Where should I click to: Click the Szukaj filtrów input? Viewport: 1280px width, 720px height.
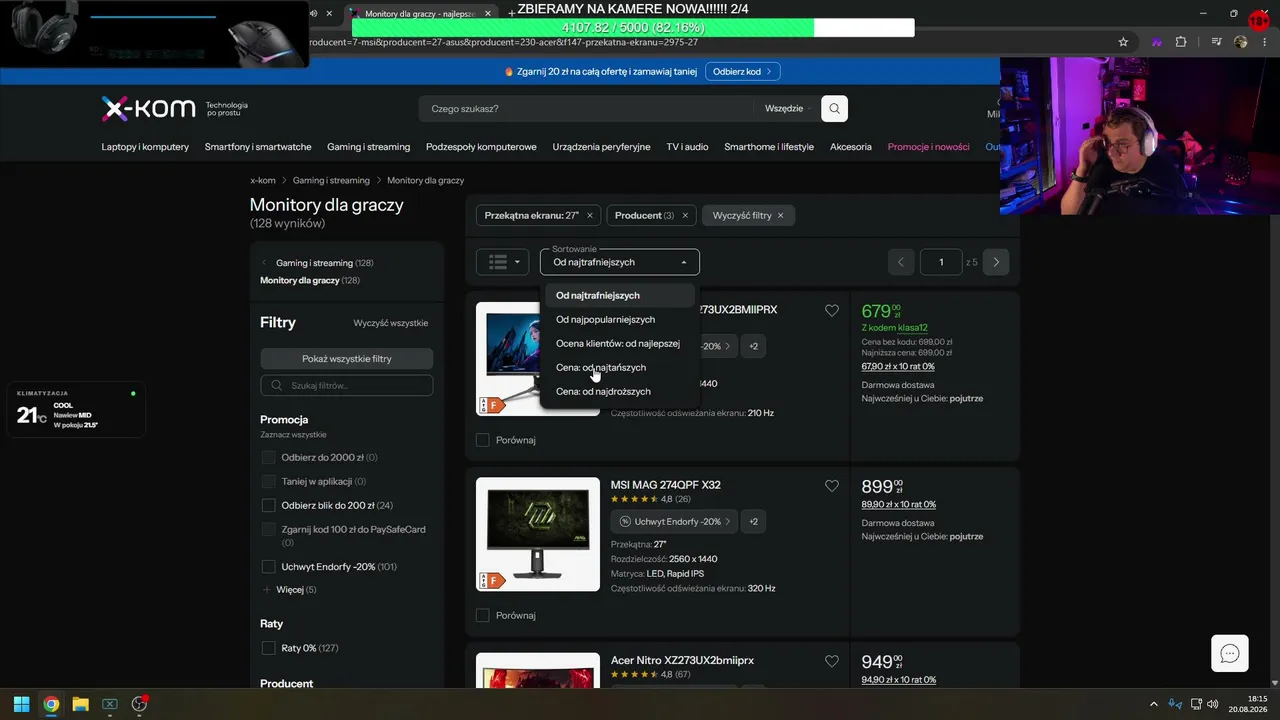point(347,385)
